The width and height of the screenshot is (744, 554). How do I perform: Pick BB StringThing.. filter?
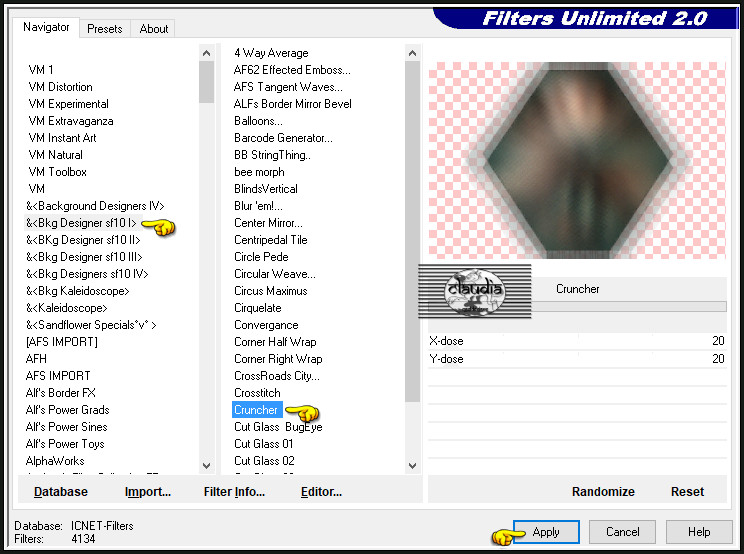tap(272, 156)
